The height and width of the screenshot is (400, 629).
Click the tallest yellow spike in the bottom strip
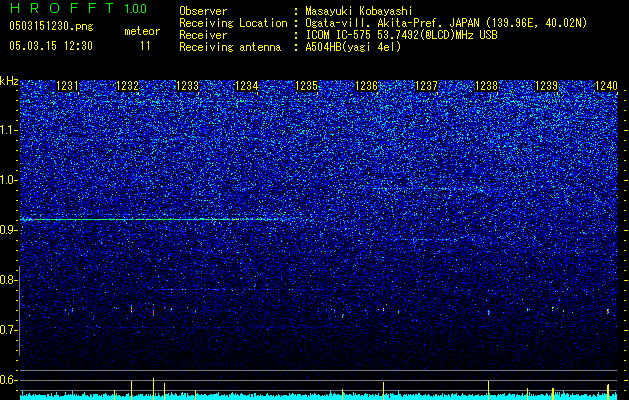point(153,388)
